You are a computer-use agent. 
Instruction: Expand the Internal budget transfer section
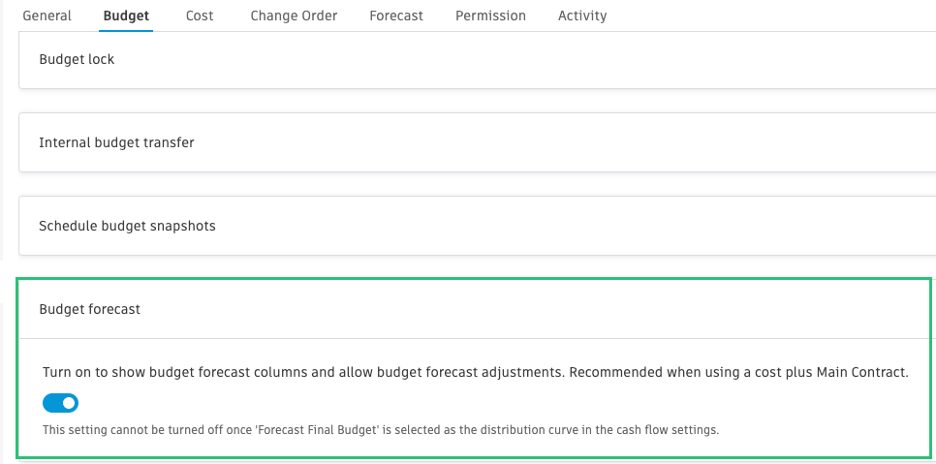[117, 142]
